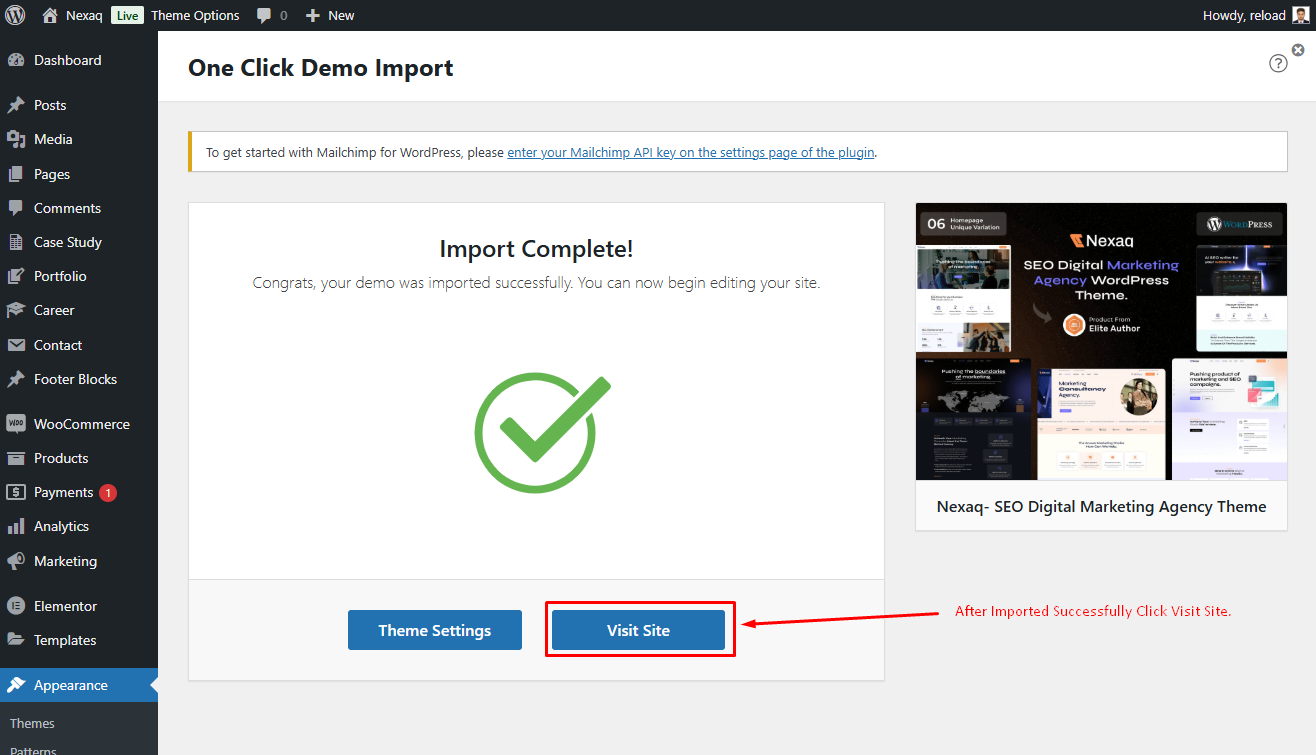Click the Analytics bar chart icon
The width and height of the screenshot is (1316, 755).
click(16, 526)
